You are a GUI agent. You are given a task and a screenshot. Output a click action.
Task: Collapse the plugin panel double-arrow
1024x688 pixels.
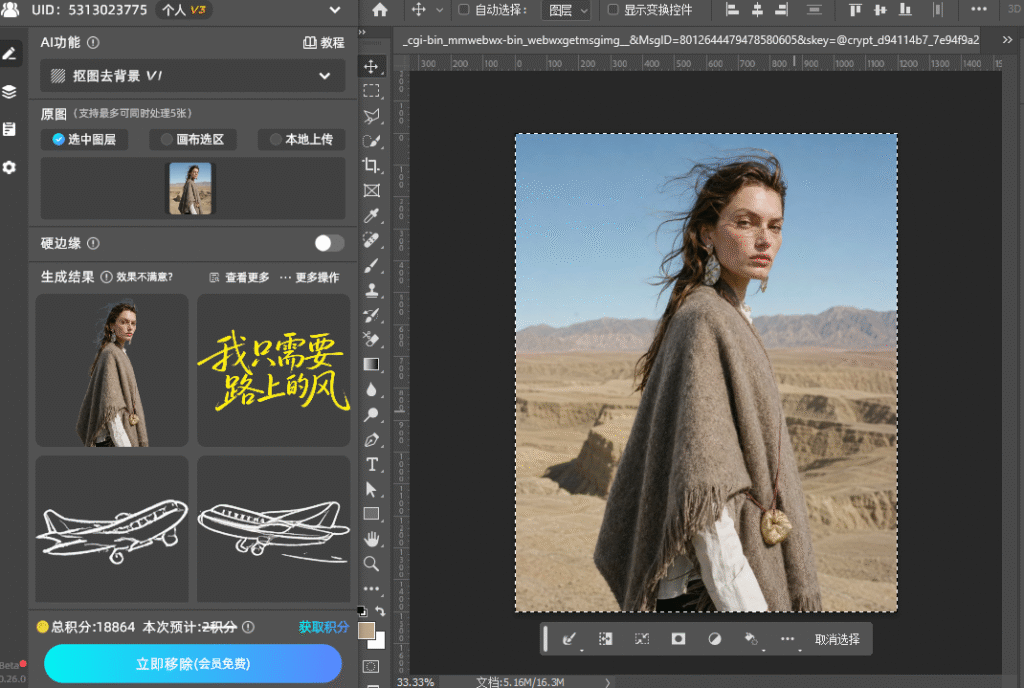pos(362,32)
